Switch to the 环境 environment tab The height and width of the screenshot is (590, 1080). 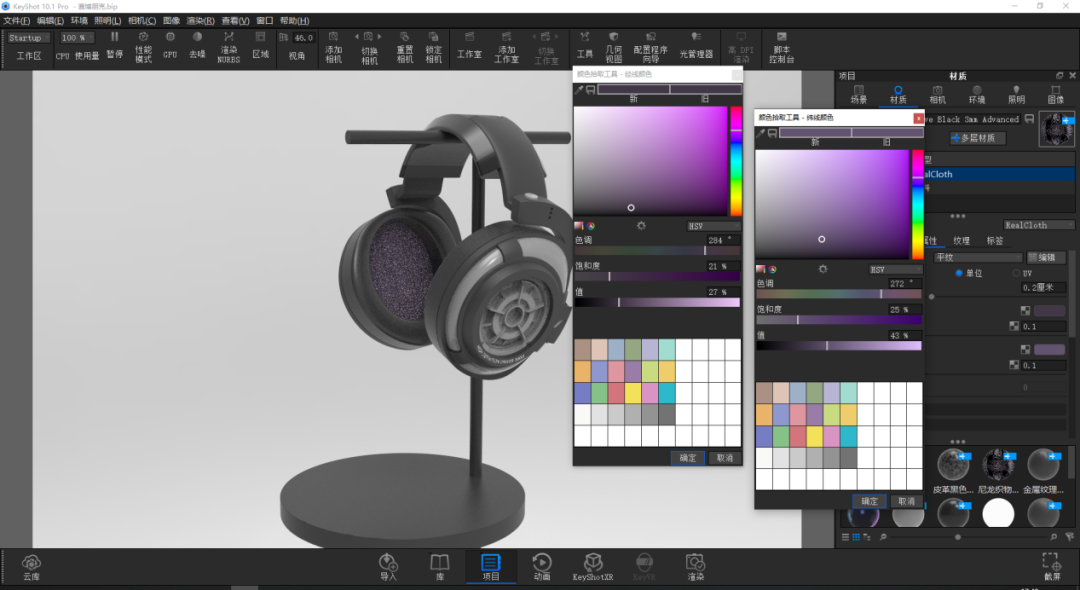click(x=977, y=94)
